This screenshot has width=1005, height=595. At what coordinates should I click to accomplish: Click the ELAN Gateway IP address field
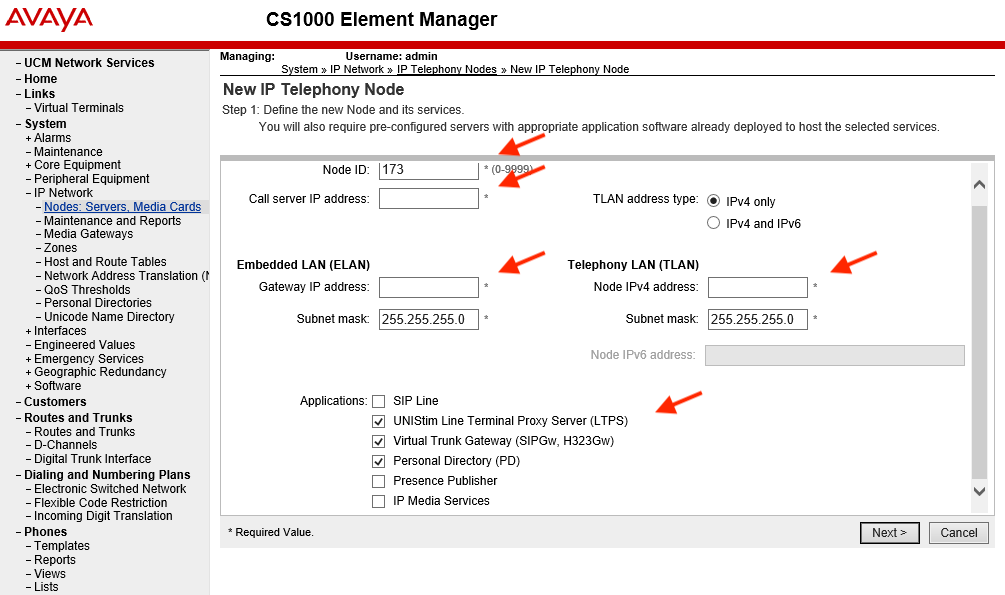429,287
